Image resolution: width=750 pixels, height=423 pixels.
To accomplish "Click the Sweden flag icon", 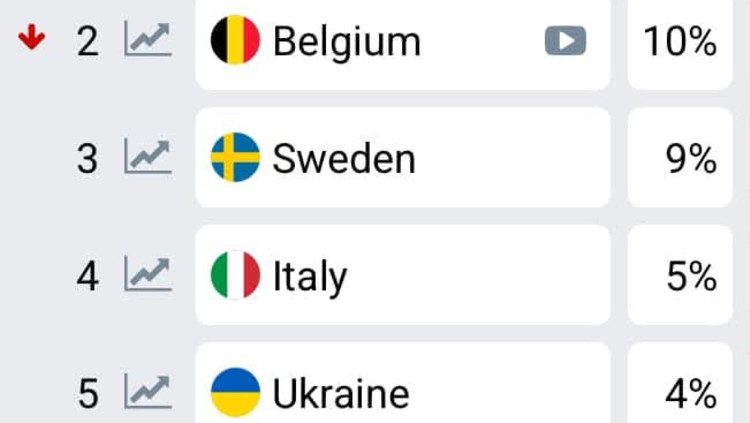I will (236, 158).
